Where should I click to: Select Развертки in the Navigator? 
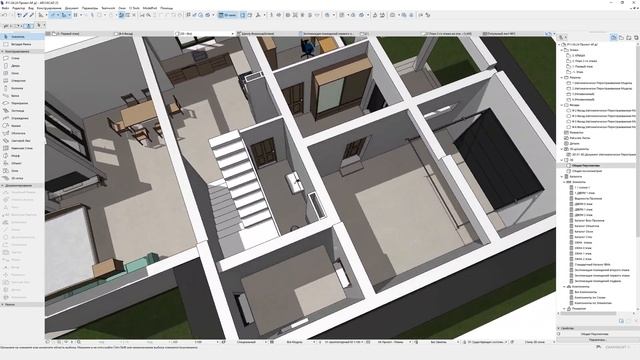pos(576,132)
